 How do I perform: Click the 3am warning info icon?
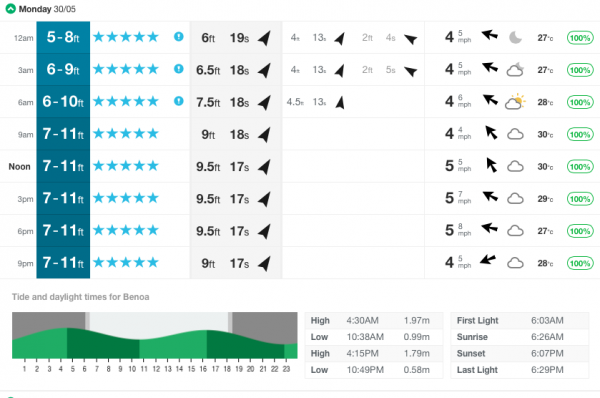pyautogui.click(x=179, y=69)
